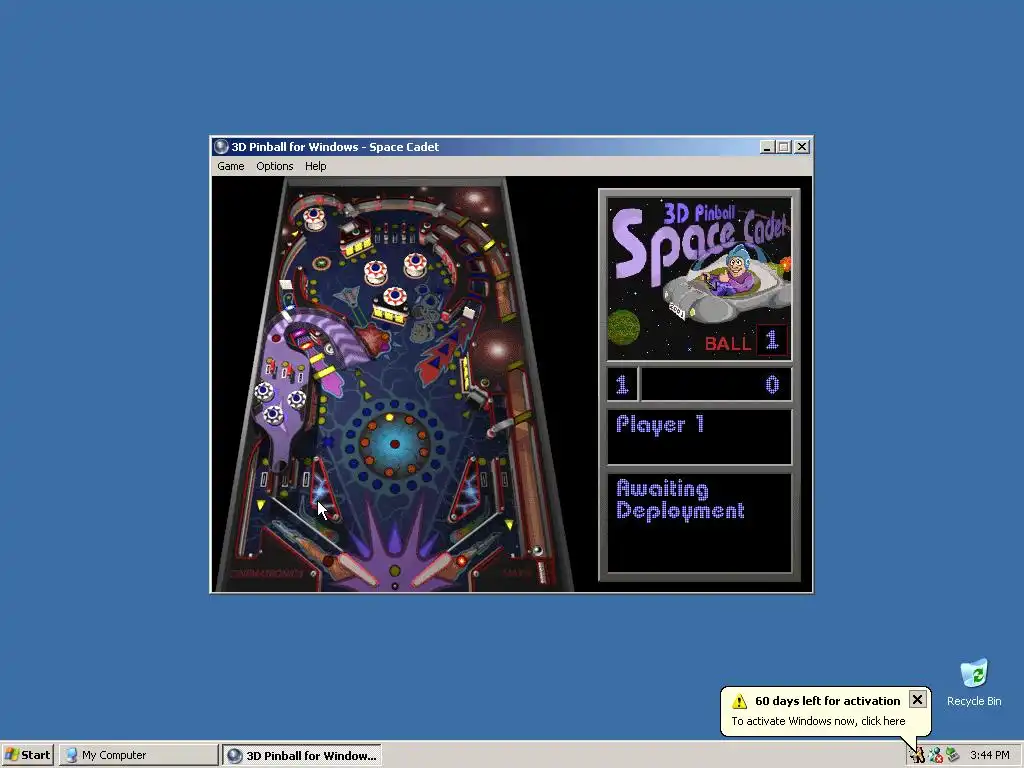Viewport: 1024px width, 768px height.
Task: Open the Game menu
Action: [x=231, y=166]
